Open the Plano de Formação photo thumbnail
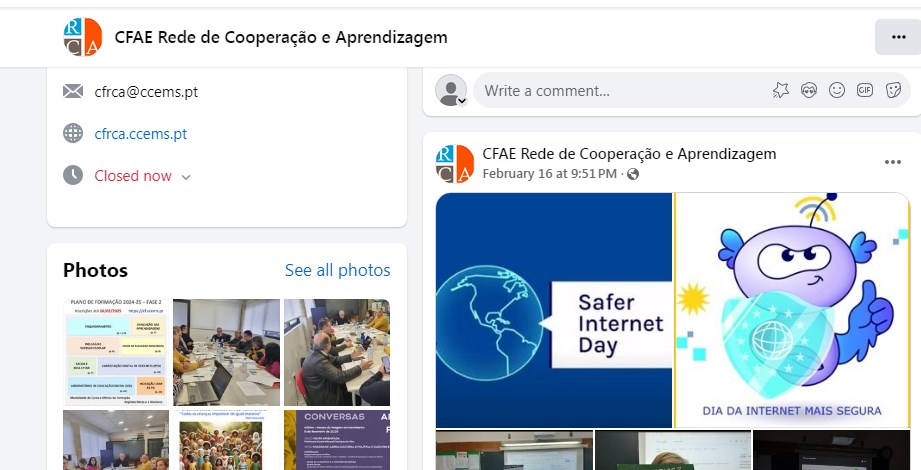Screen dimensions: 921x470 115,352
